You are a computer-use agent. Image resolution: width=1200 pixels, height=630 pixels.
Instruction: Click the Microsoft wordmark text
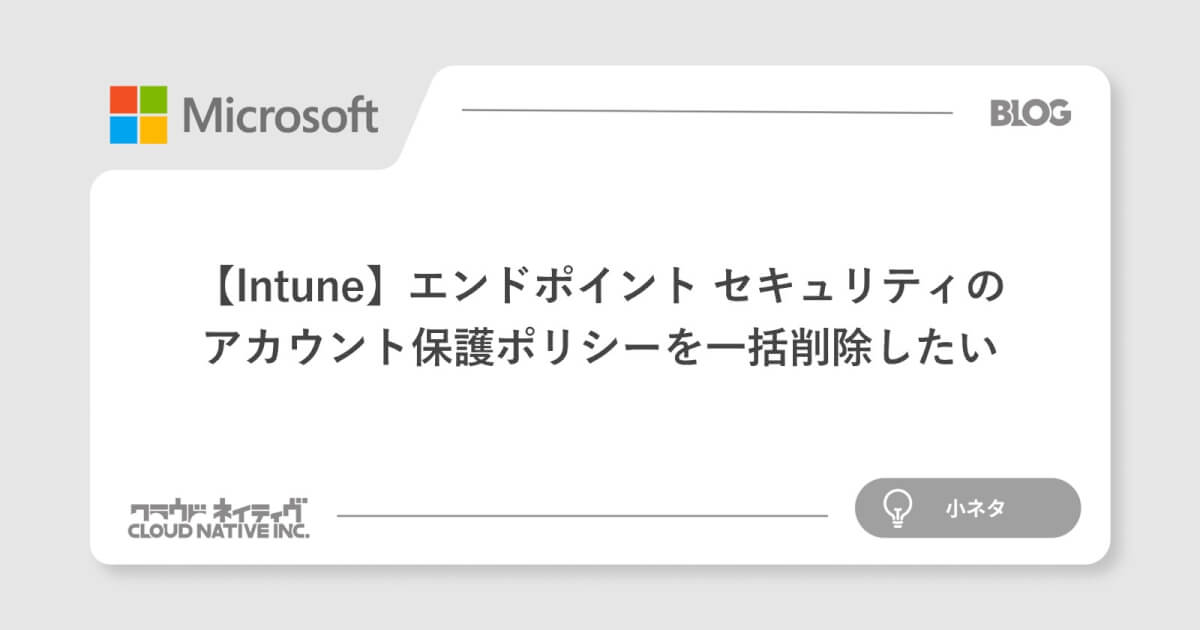[x=280, y=116]
